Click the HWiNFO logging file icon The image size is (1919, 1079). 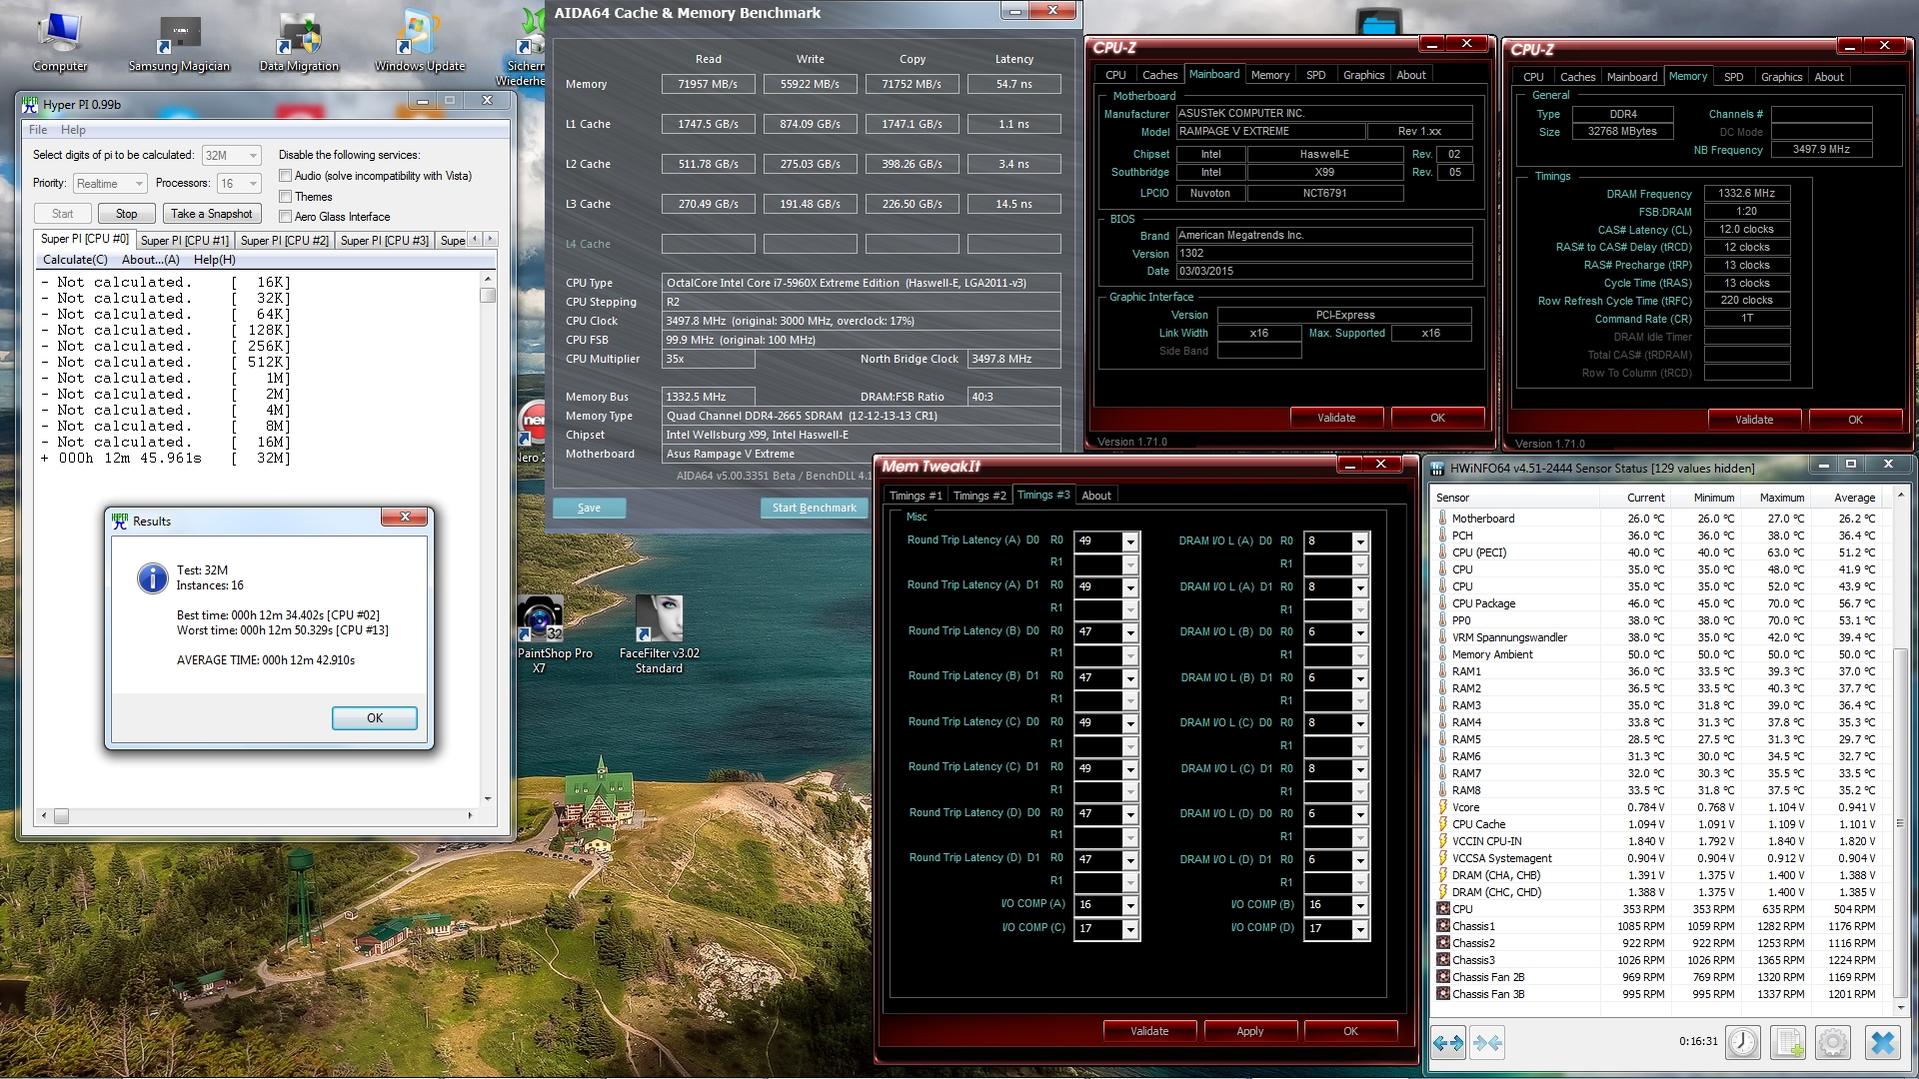[x=1788, y=1042]
